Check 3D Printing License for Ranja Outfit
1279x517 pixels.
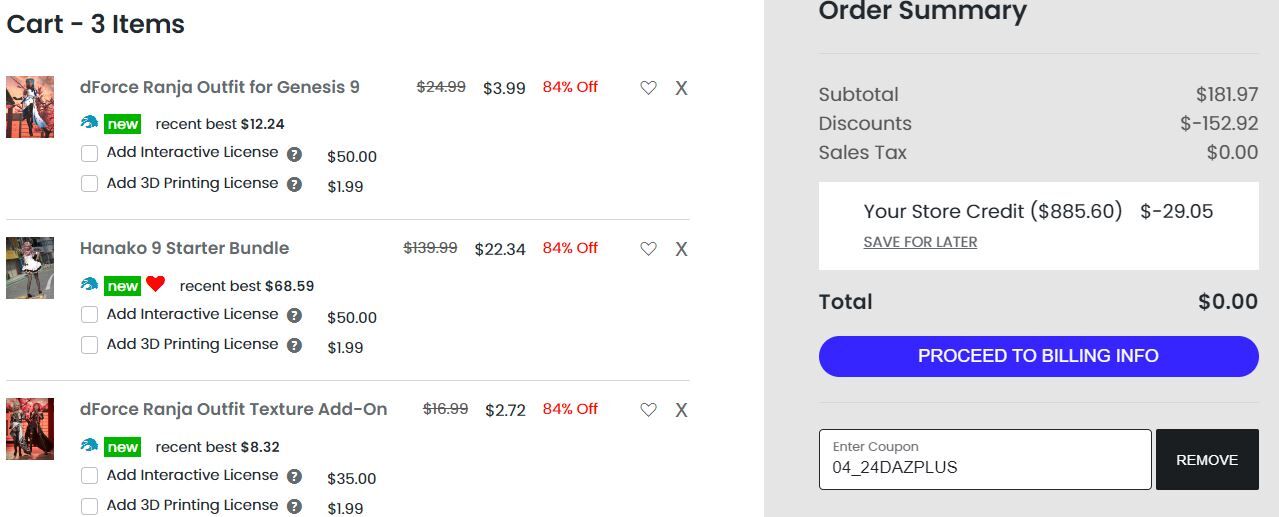[89, 184]
